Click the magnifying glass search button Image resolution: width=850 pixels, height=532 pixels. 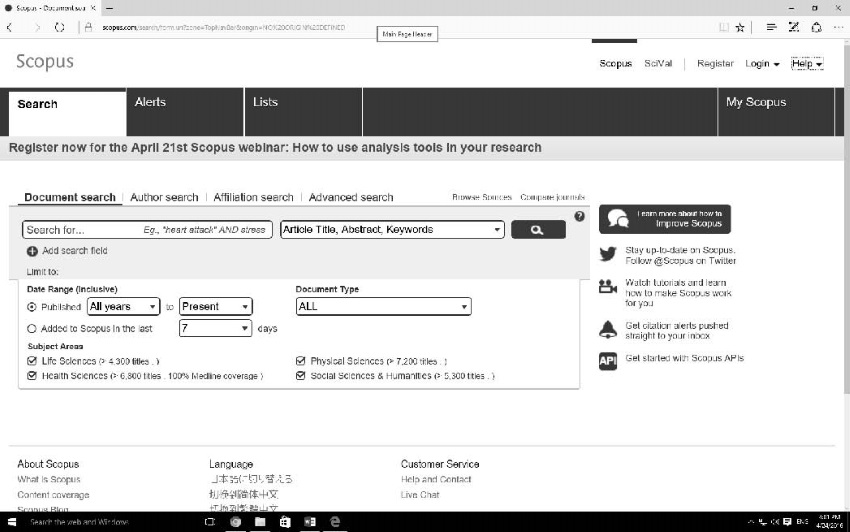pos(538,229)
